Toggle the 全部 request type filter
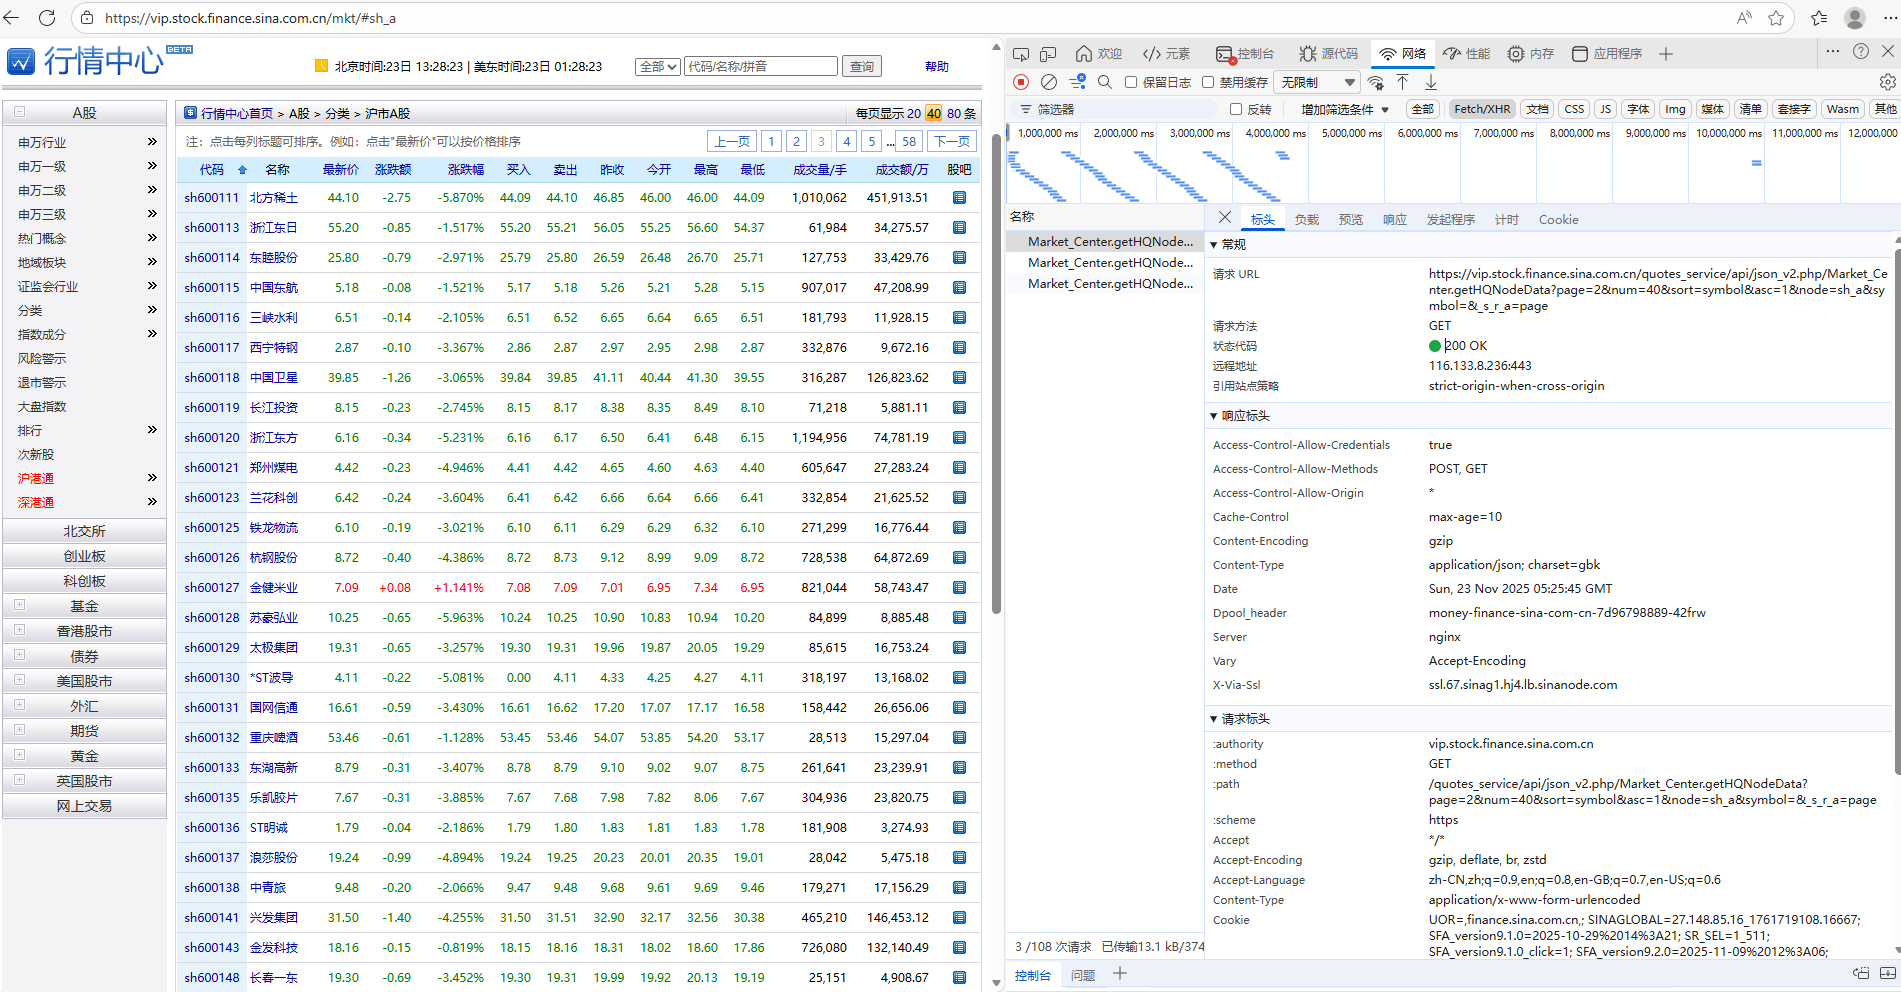The width and height of the screenshot is (1901, 992). 1422,109
